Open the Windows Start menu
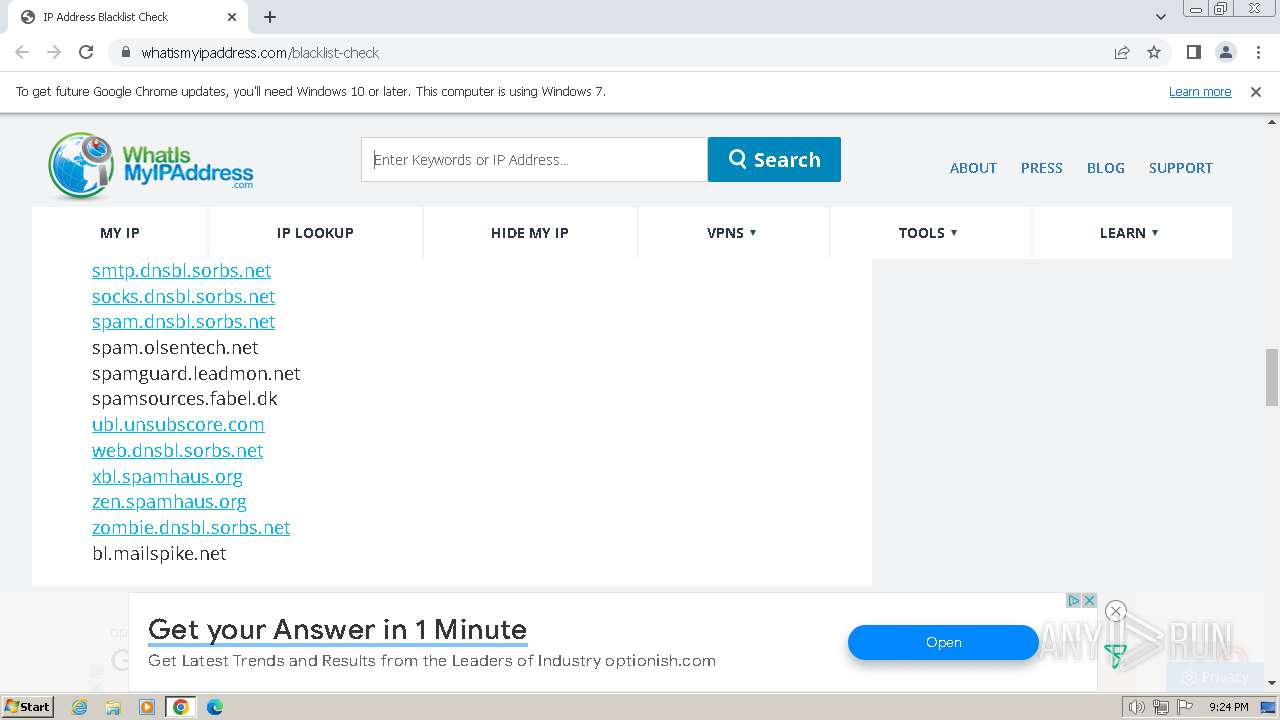Viewport: 1280px width, 720px height. coord(27,707)
